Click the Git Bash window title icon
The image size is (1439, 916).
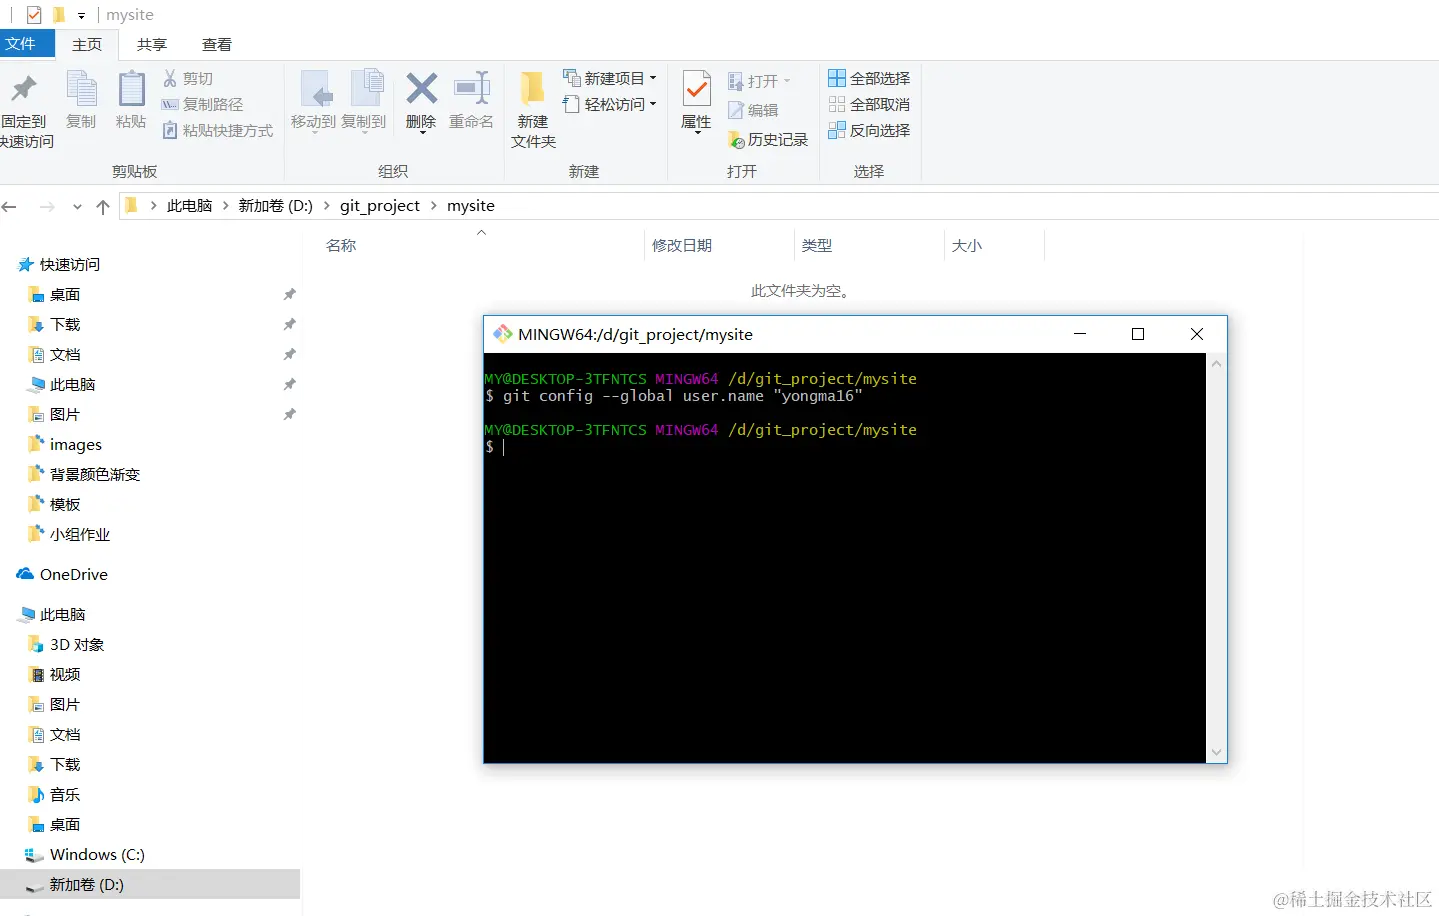(503, 334)
